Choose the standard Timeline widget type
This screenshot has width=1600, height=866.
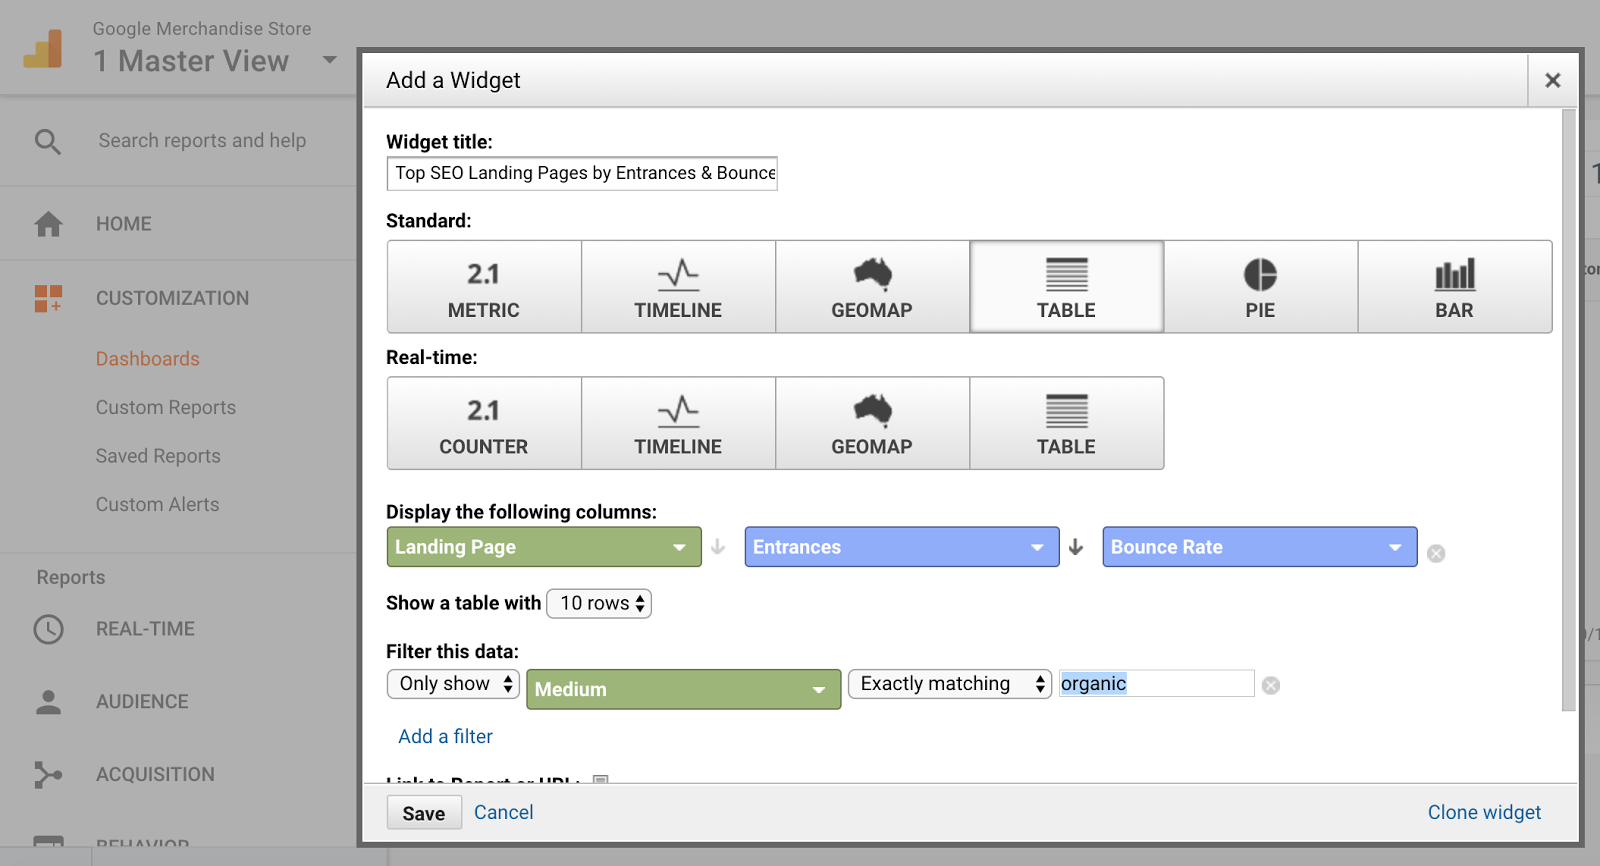[x=678, y=287]
